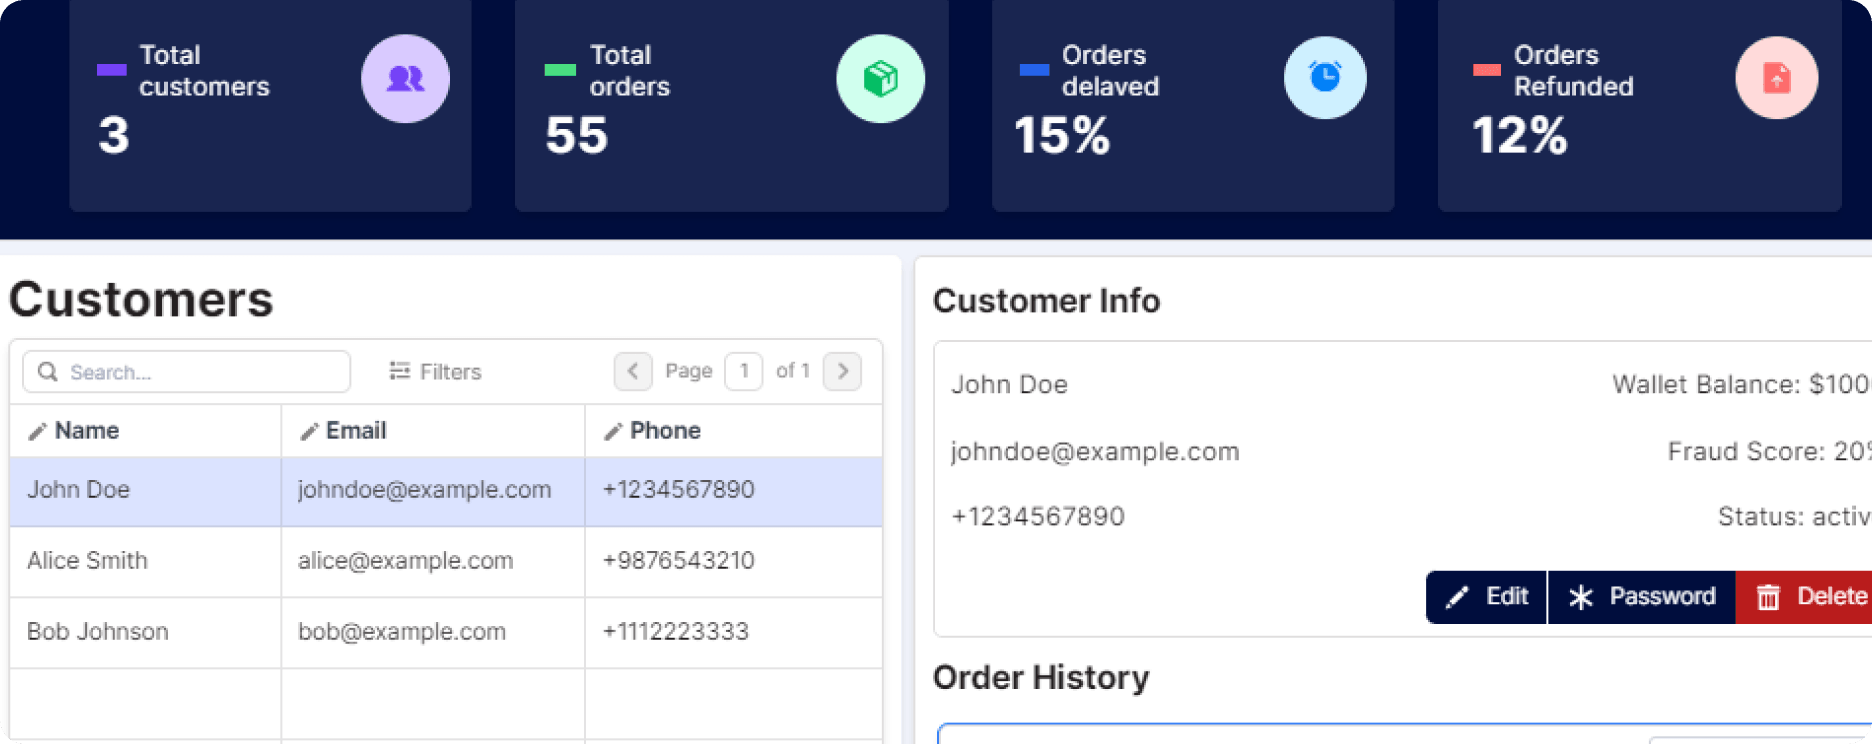Click the pencil icon beside Phone column
The height and width of the screenshot is (744, 1872).
pos(613,432)
